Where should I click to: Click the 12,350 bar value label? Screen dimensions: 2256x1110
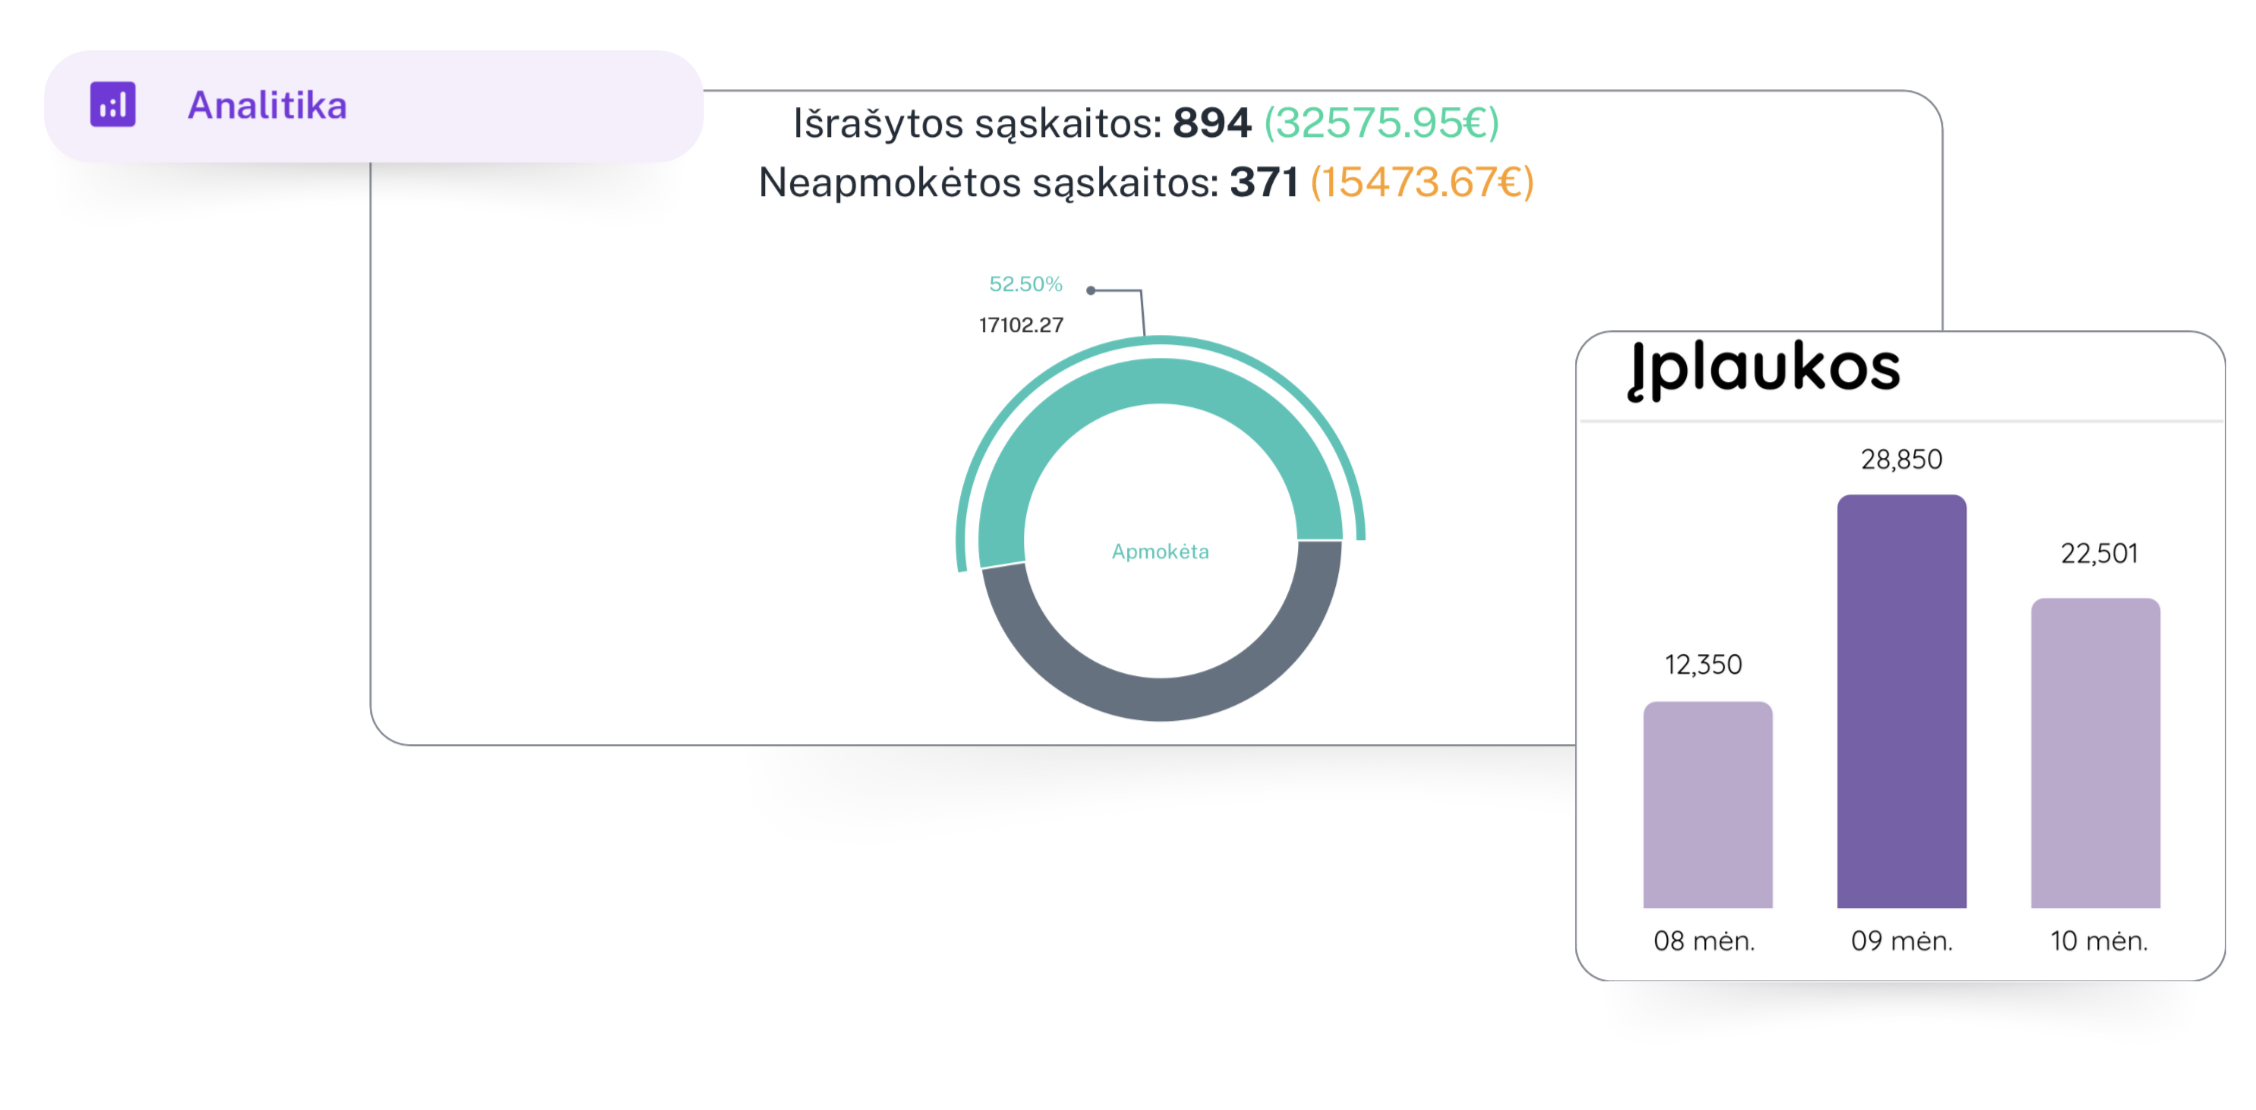click(x=1703, y=665)
